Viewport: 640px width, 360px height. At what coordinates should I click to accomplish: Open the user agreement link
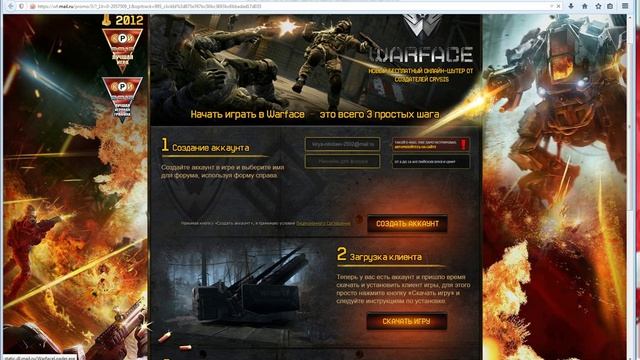click(323, 223)
